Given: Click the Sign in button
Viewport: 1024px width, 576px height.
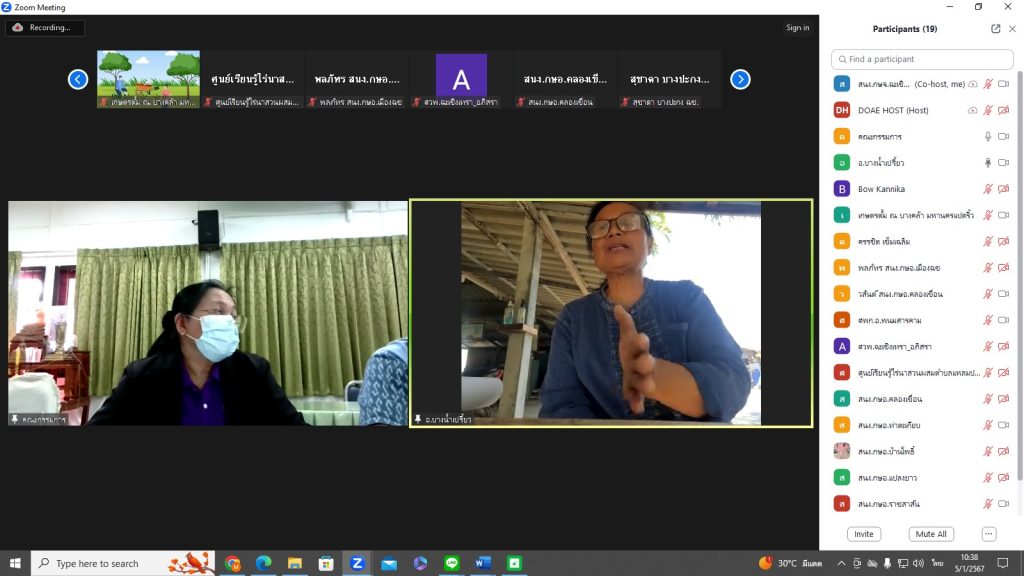Looking at the screenshot, I should [797, 28].
